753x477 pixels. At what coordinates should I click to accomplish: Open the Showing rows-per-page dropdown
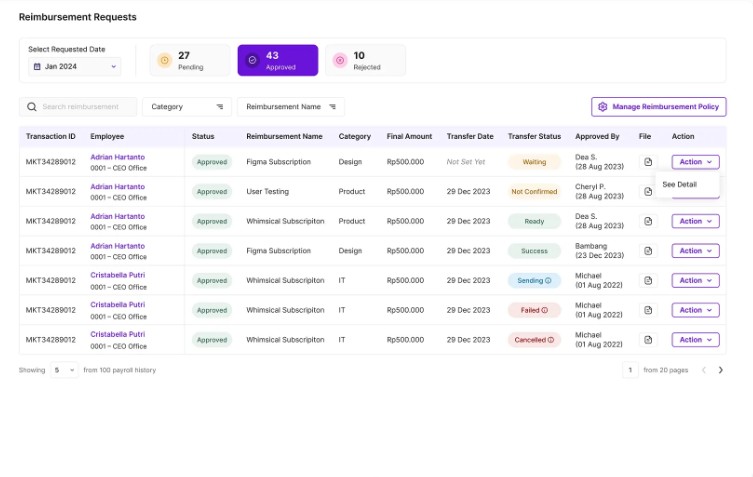pyautogui.click(x=64, y=370)
